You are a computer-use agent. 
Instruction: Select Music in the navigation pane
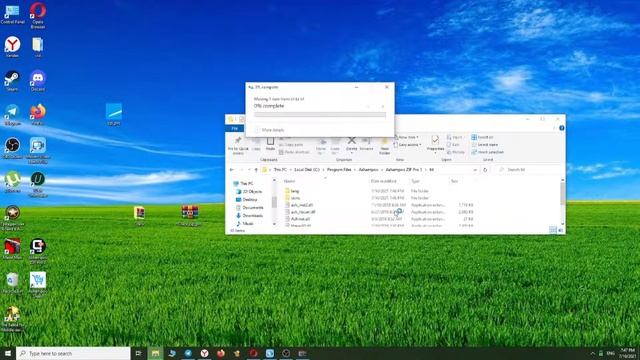pyautogui.click(x=245, y=224)
